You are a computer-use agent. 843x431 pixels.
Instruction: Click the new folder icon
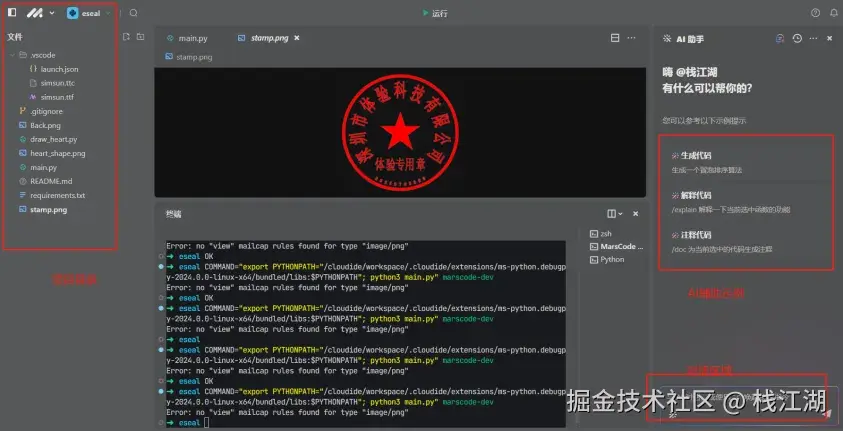pos(140,37)
